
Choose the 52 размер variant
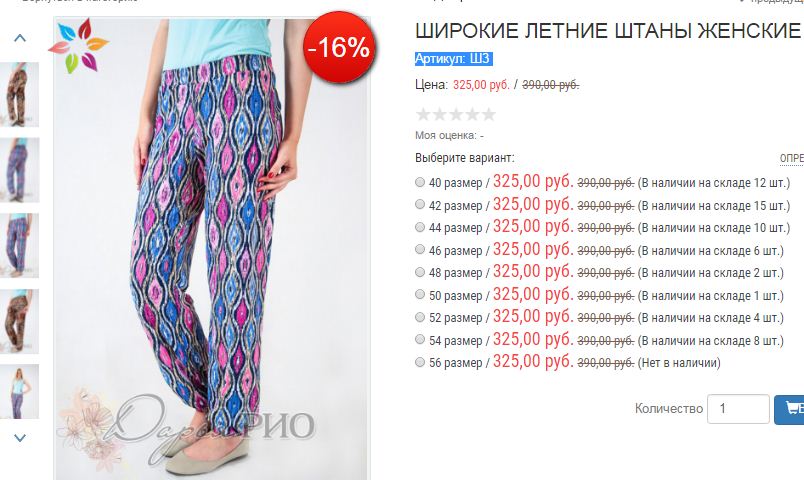[420, 317]
